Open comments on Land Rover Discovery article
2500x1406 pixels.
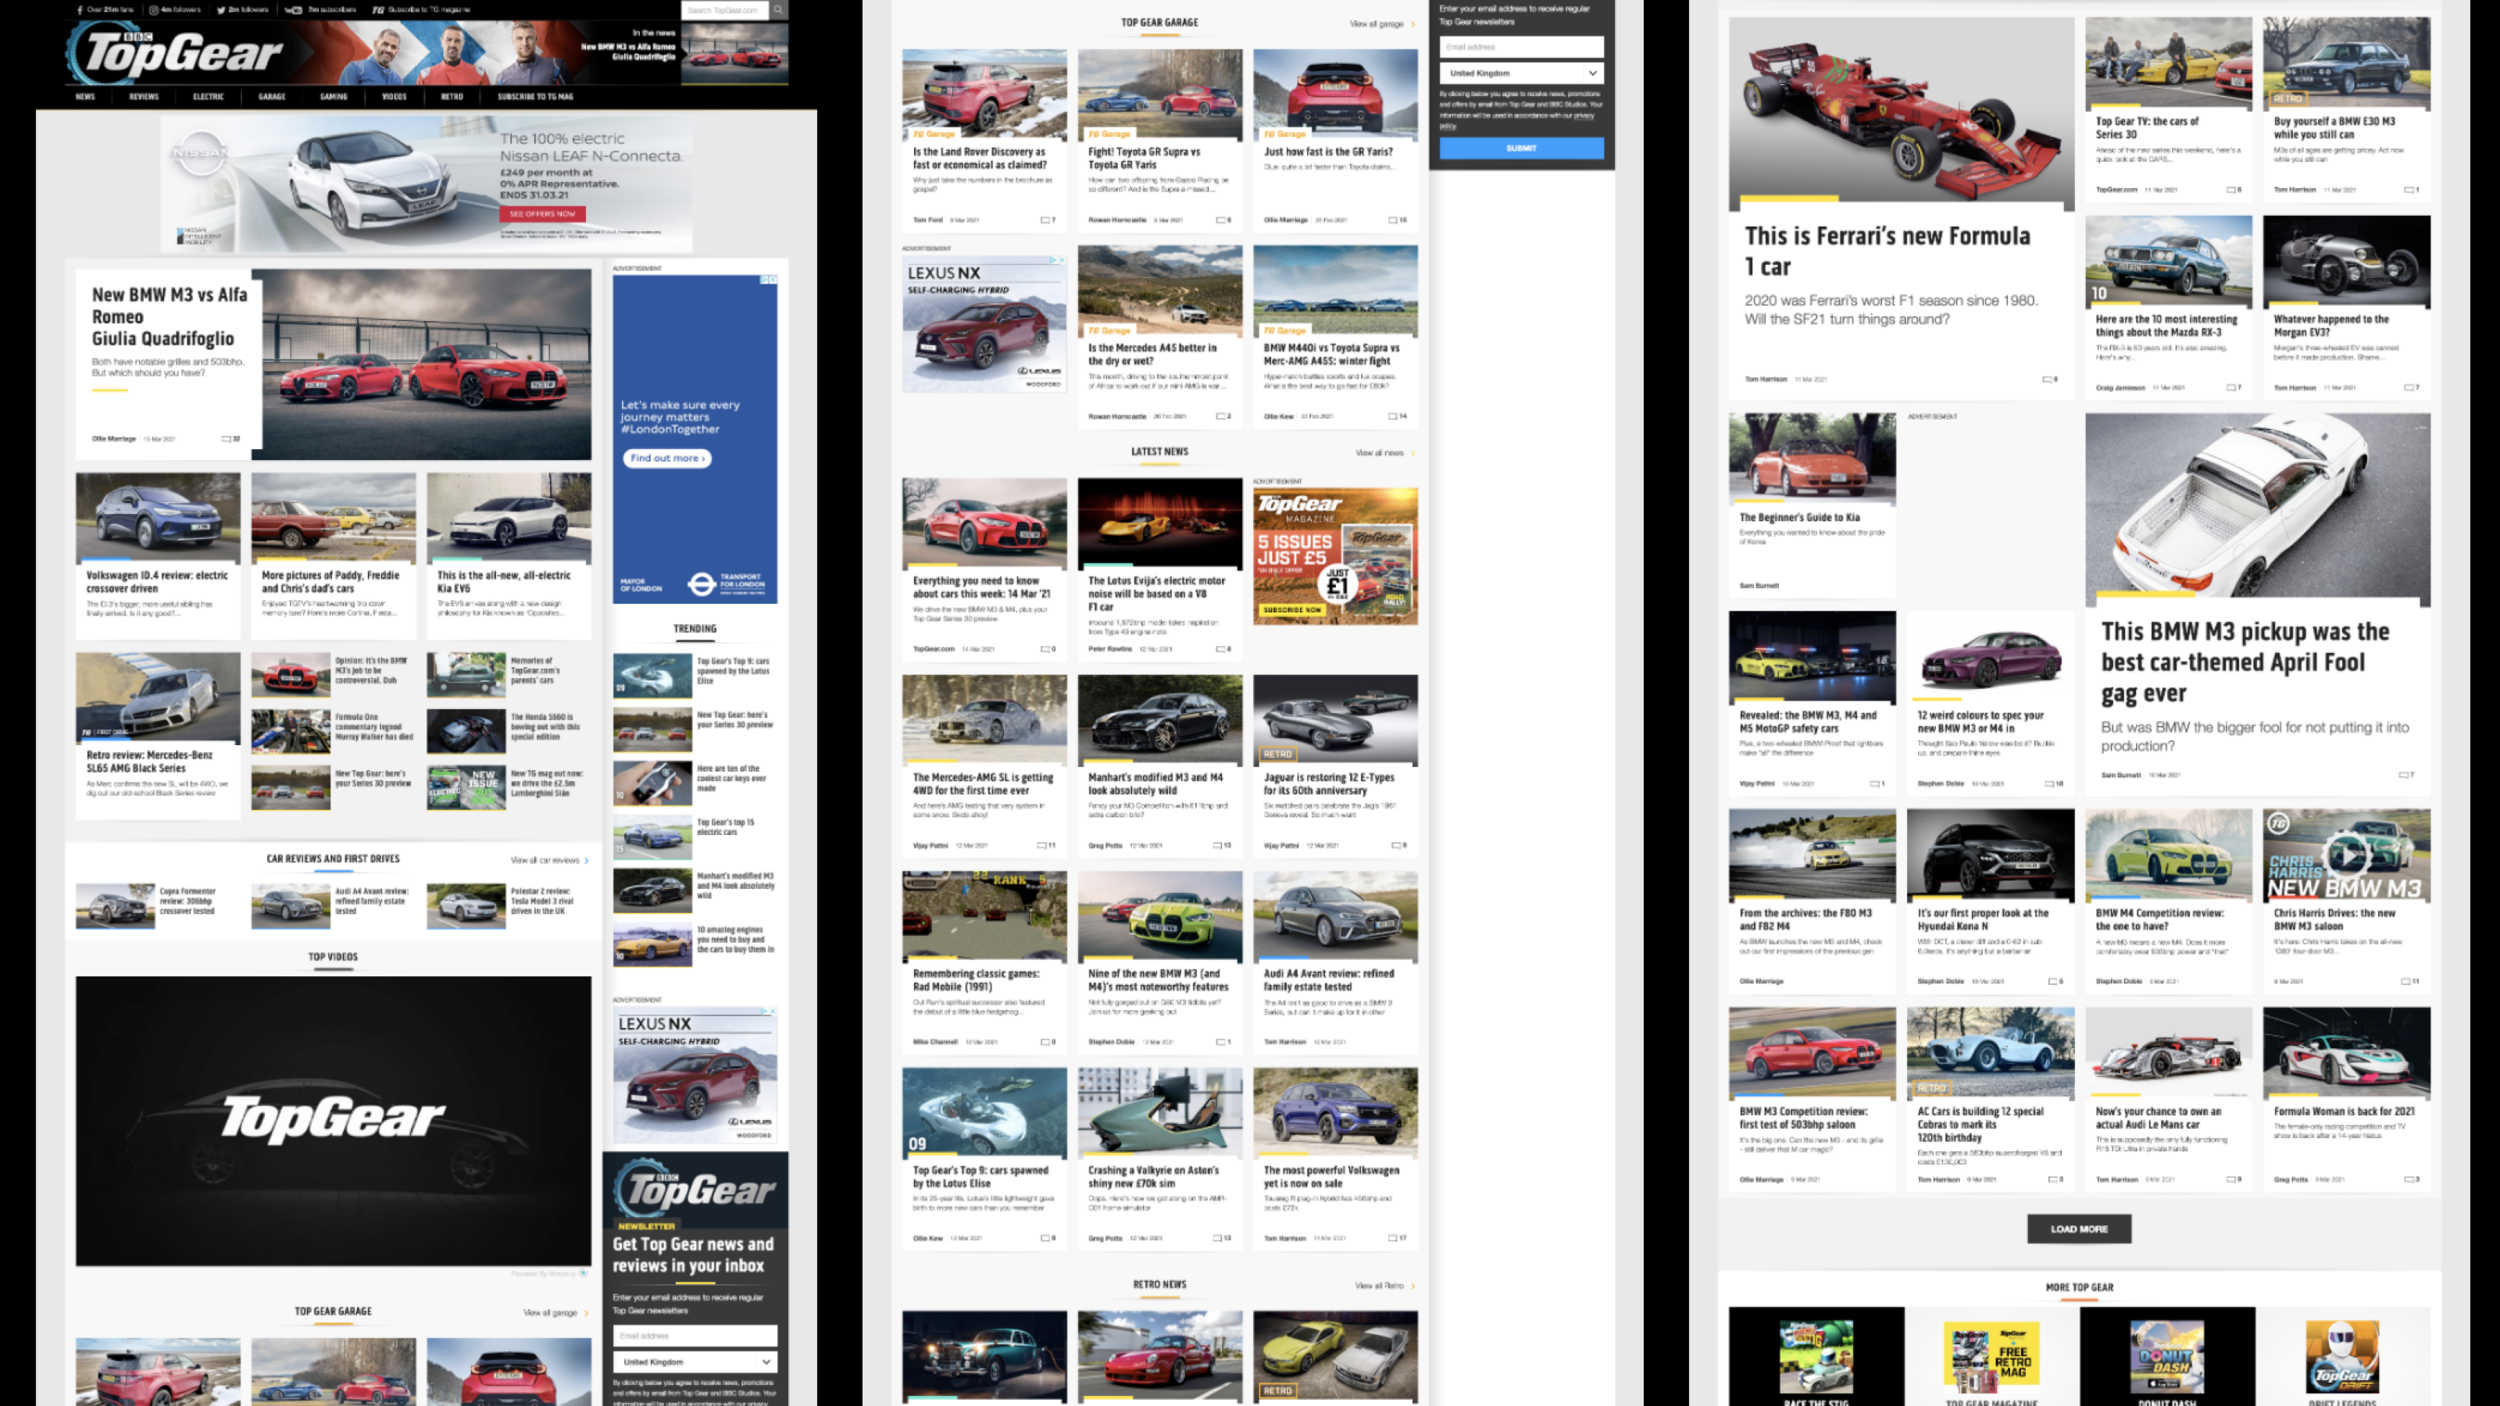[1047, 220]
